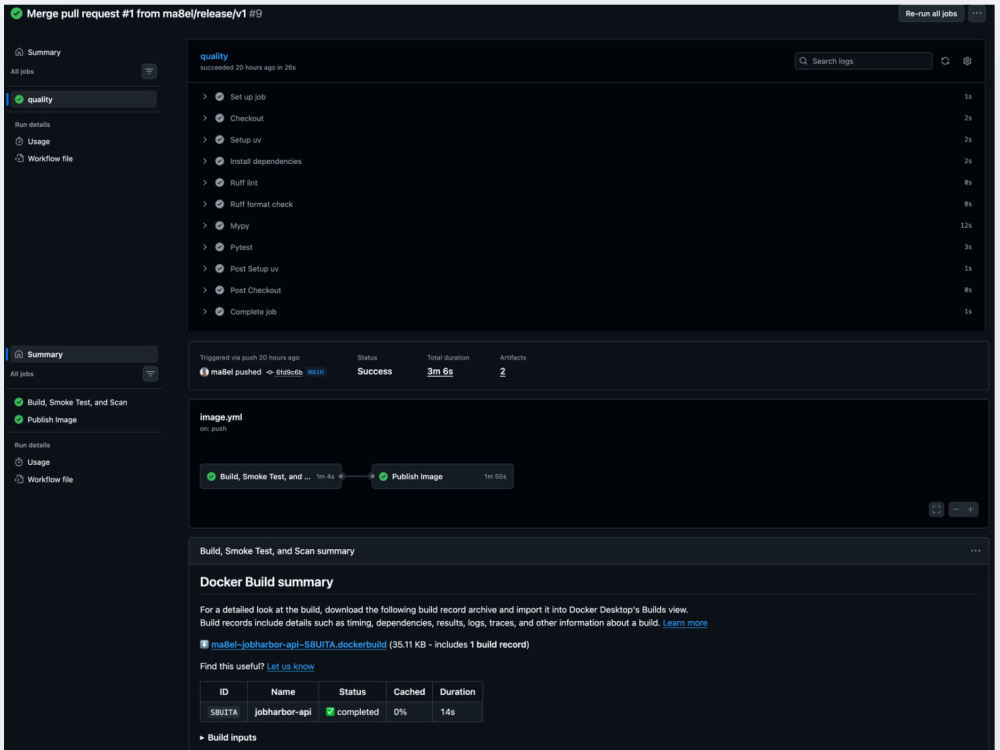
Task: Expand the Setup uv step
Action: point(205,140)
